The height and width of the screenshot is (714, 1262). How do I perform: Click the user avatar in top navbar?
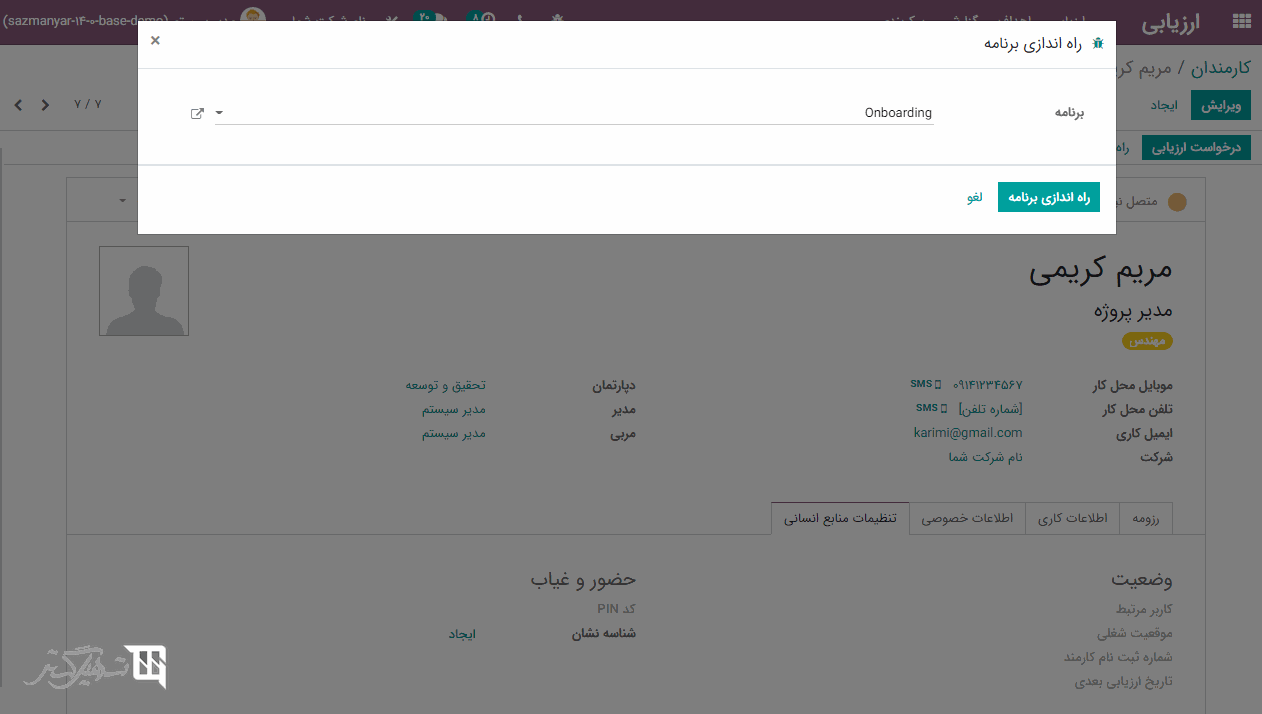coord(253,19)
